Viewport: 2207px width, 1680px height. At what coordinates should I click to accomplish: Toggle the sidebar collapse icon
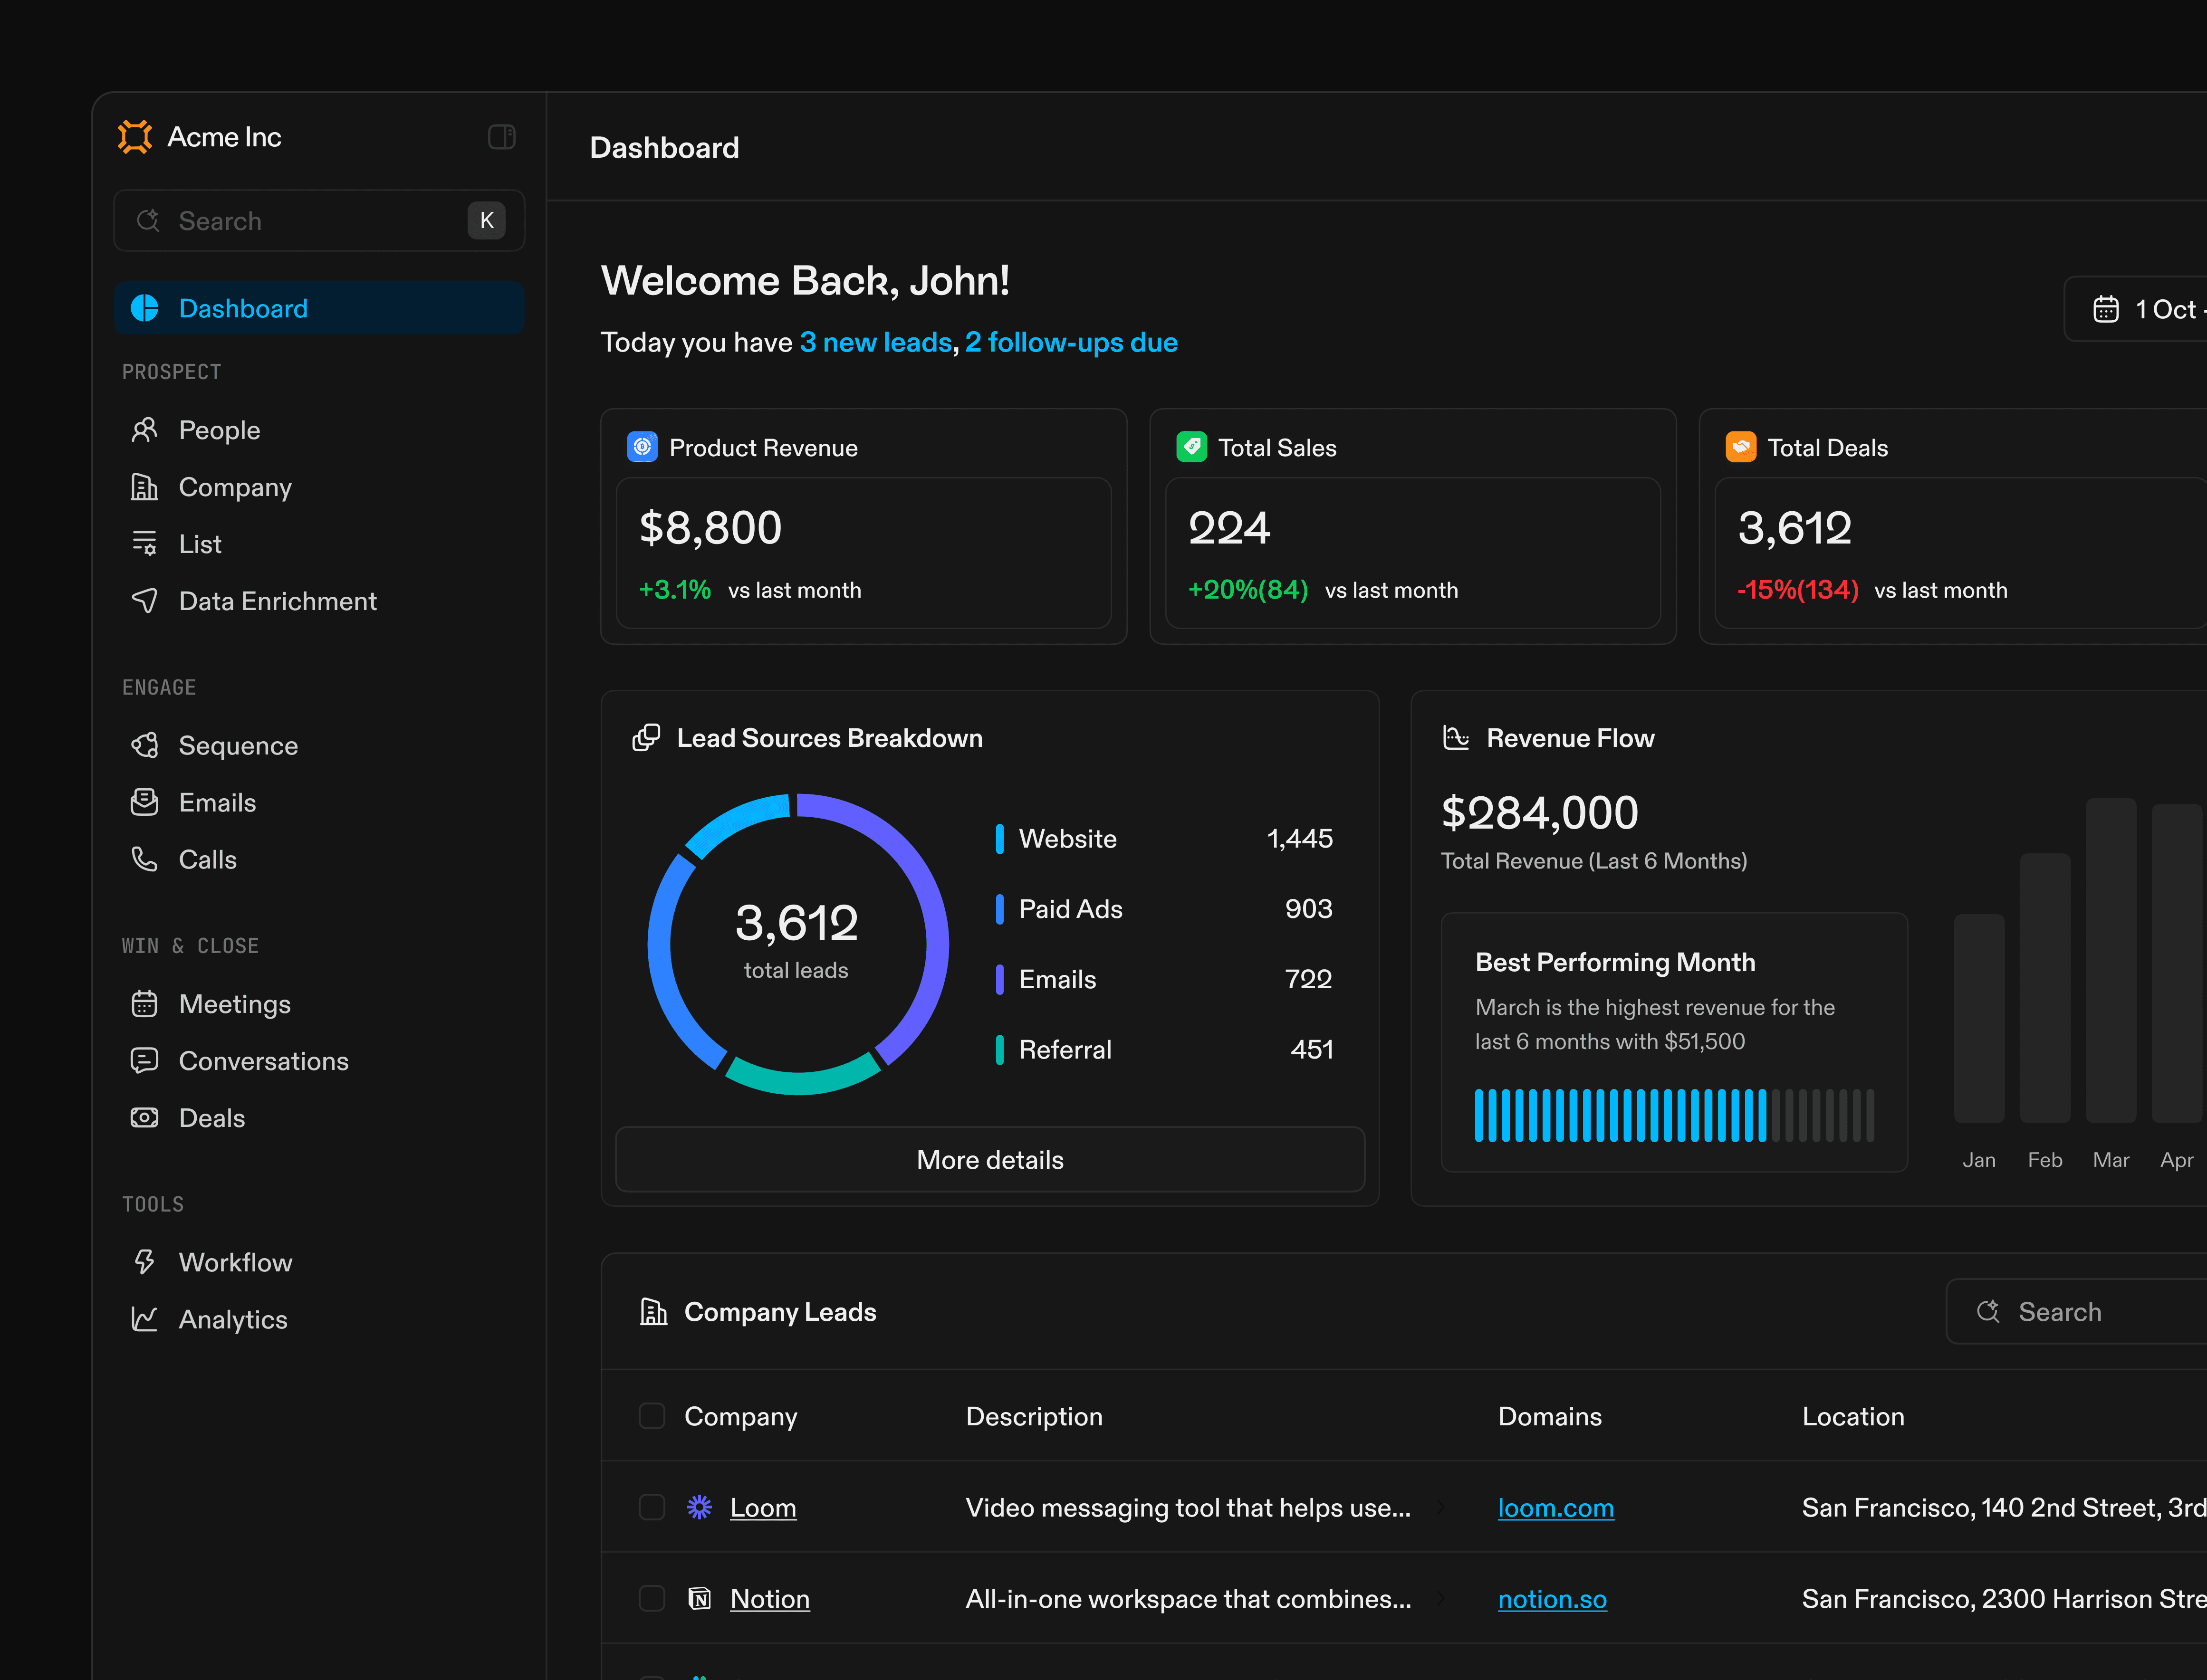[x=501, y=137]
